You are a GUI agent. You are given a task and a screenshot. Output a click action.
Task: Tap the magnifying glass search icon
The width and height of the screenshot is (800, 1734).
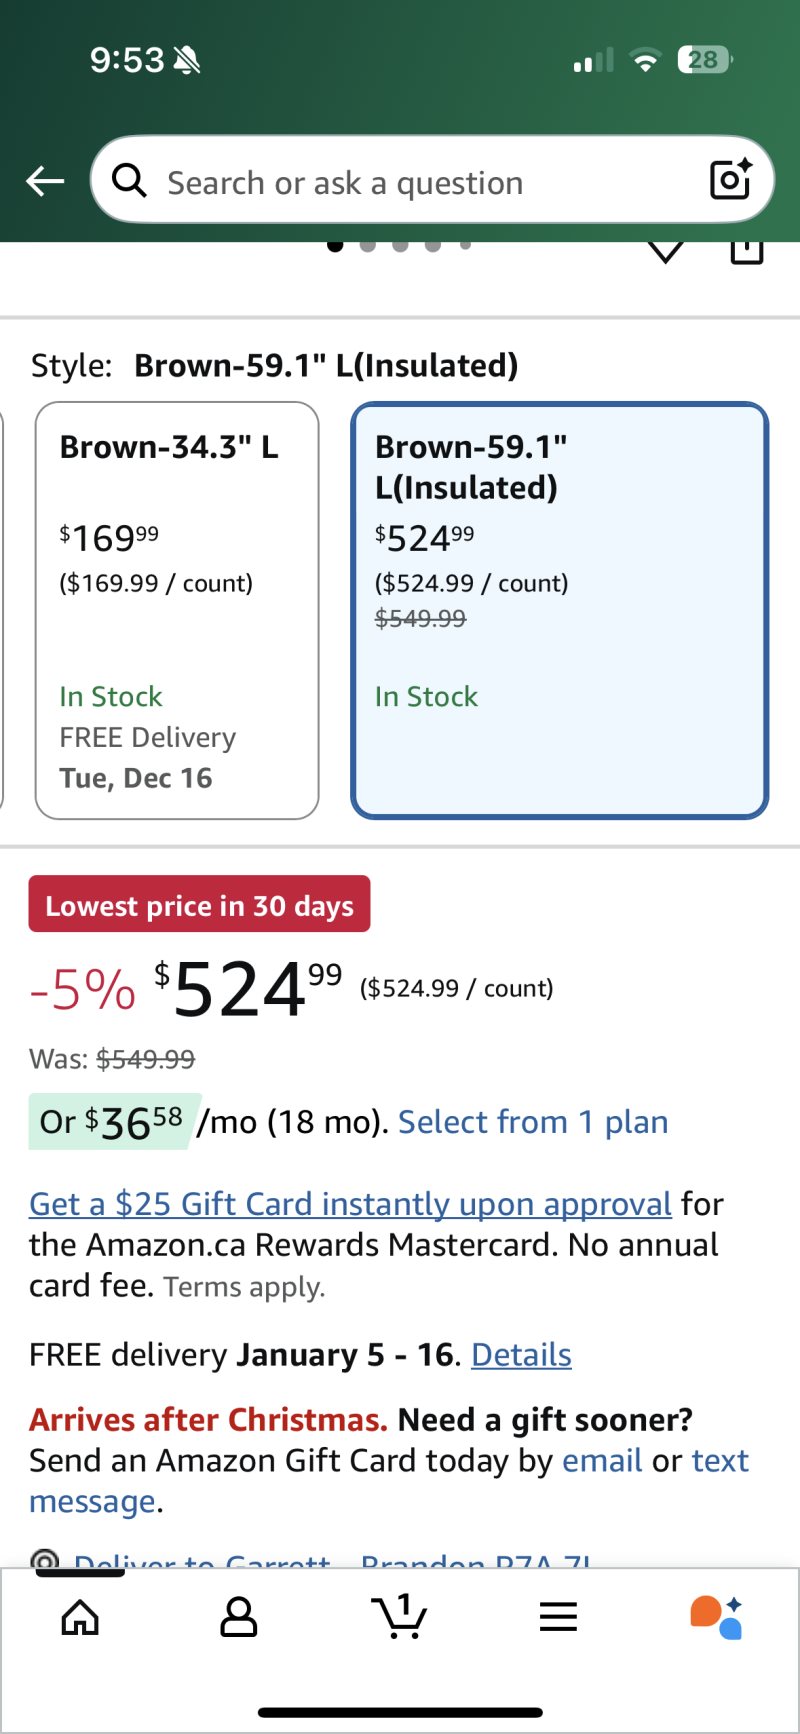(x=129, y=181)
